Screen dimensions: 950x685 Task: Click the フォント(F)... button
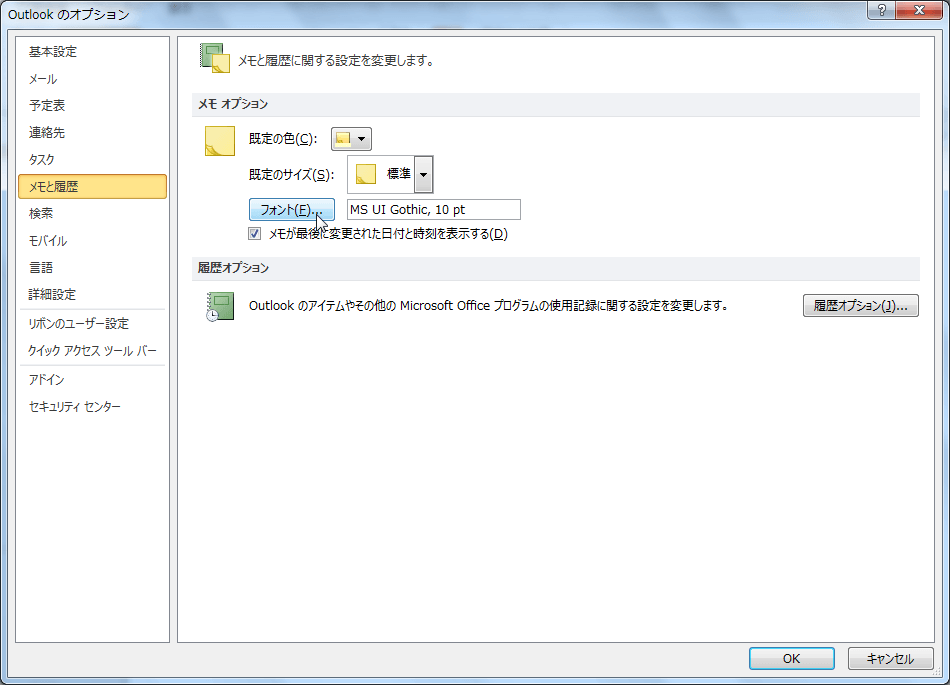(x=291, y=210)
